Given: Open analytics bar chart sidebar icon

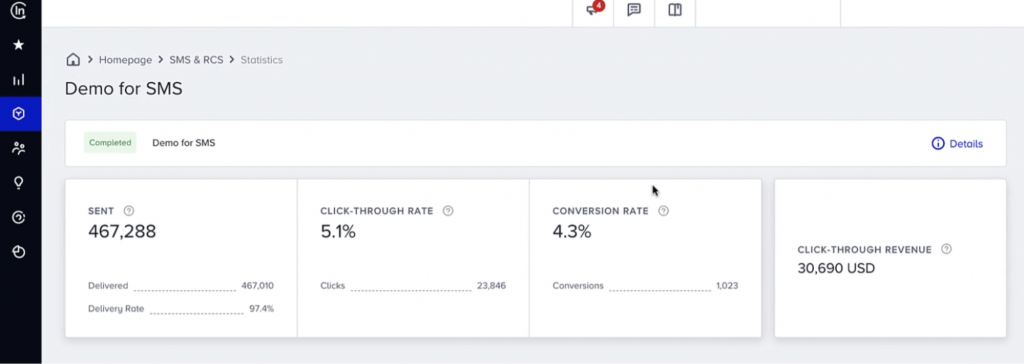Looking at the screenshot, I should pyautogui.click(x=19, y=80).
